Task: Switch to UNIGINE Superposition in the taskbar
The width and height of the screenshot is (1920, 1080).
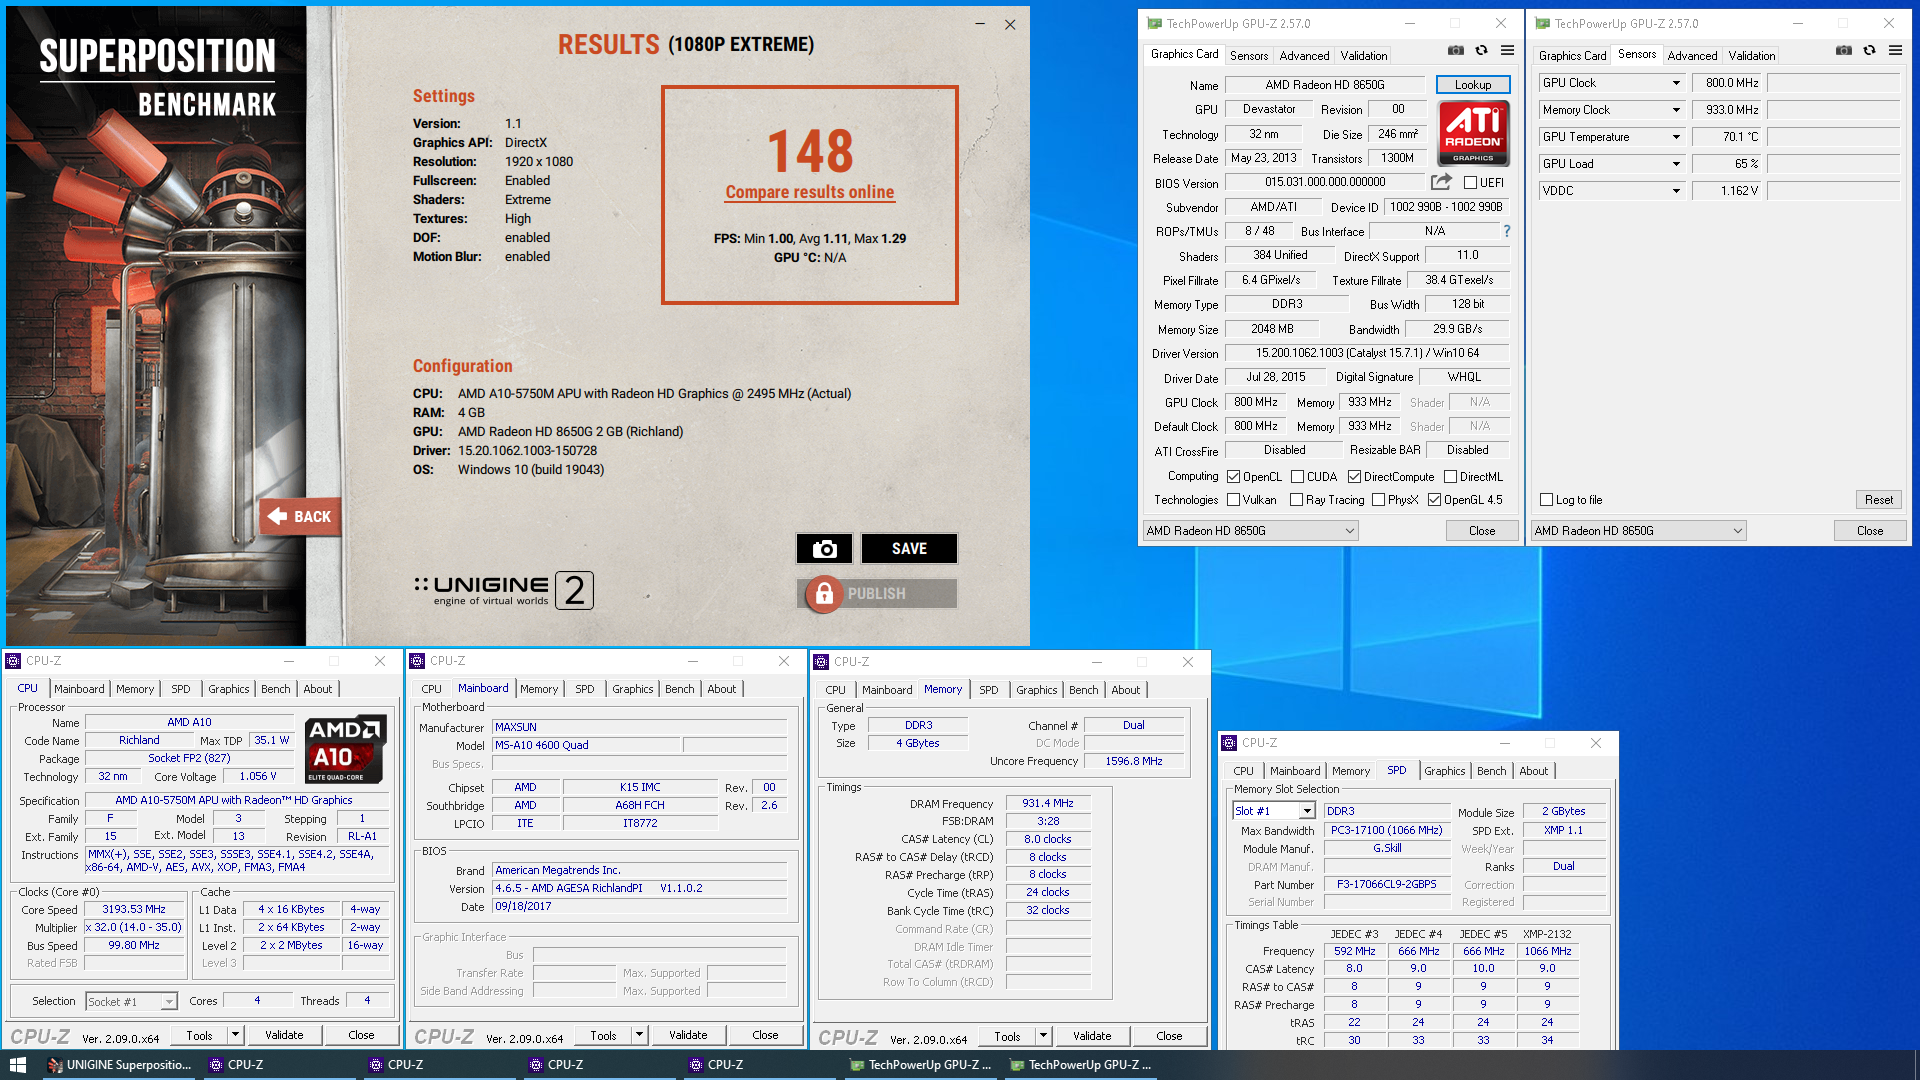Action: pos(120,1065)
